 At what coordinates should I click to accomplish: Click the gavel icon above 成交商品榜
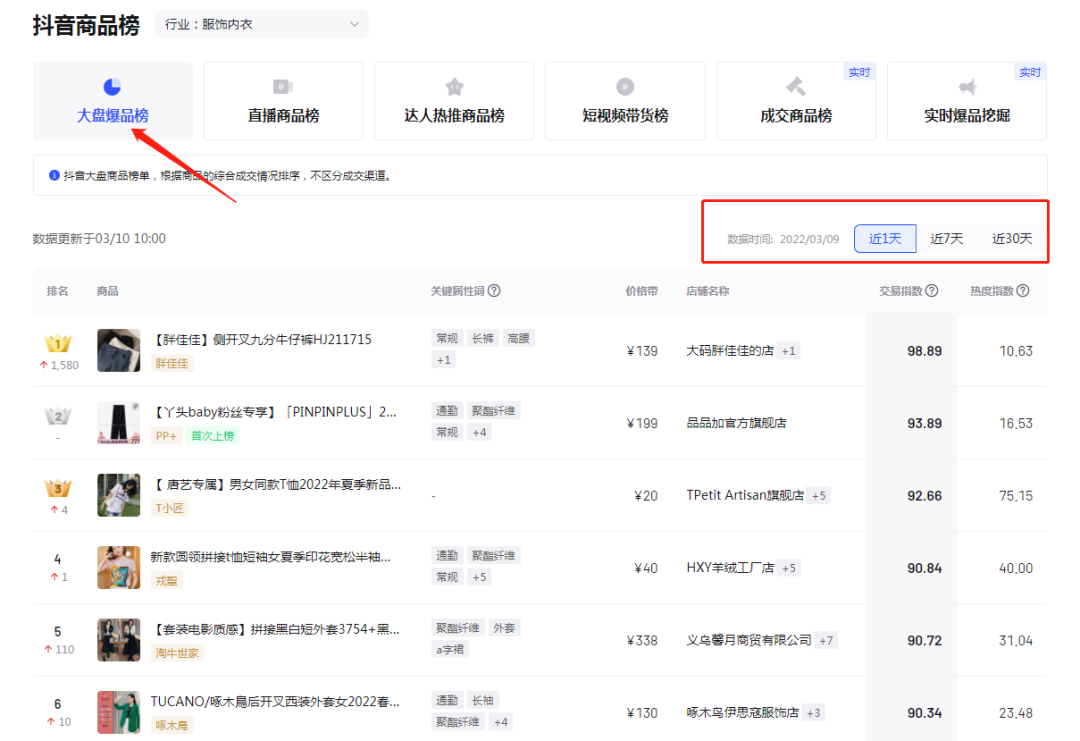(796, 87)
